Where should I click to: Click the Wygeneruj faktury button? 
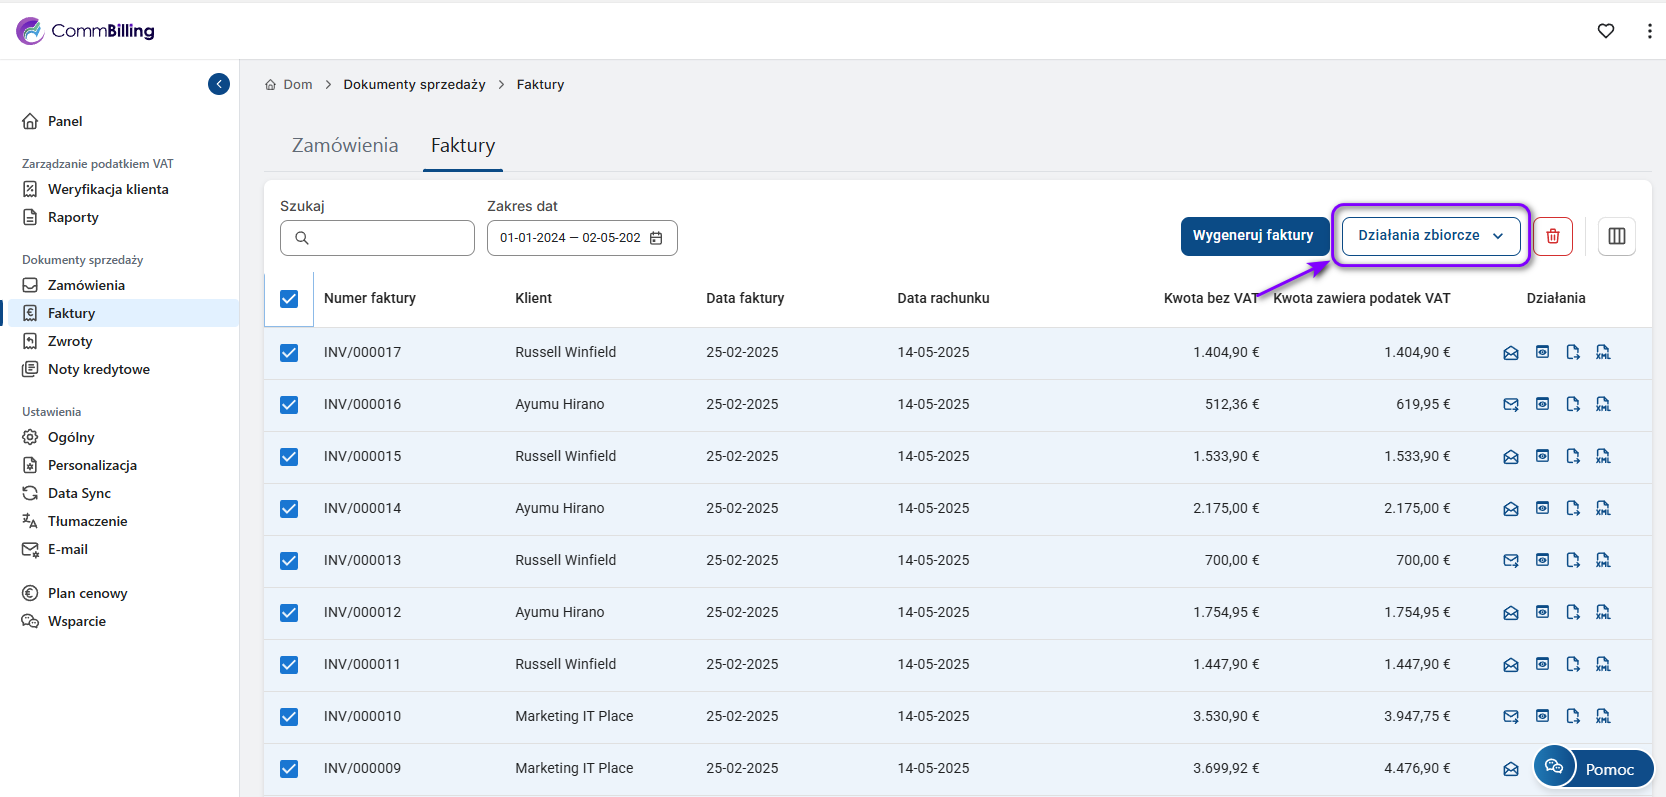coord(1253,236)
